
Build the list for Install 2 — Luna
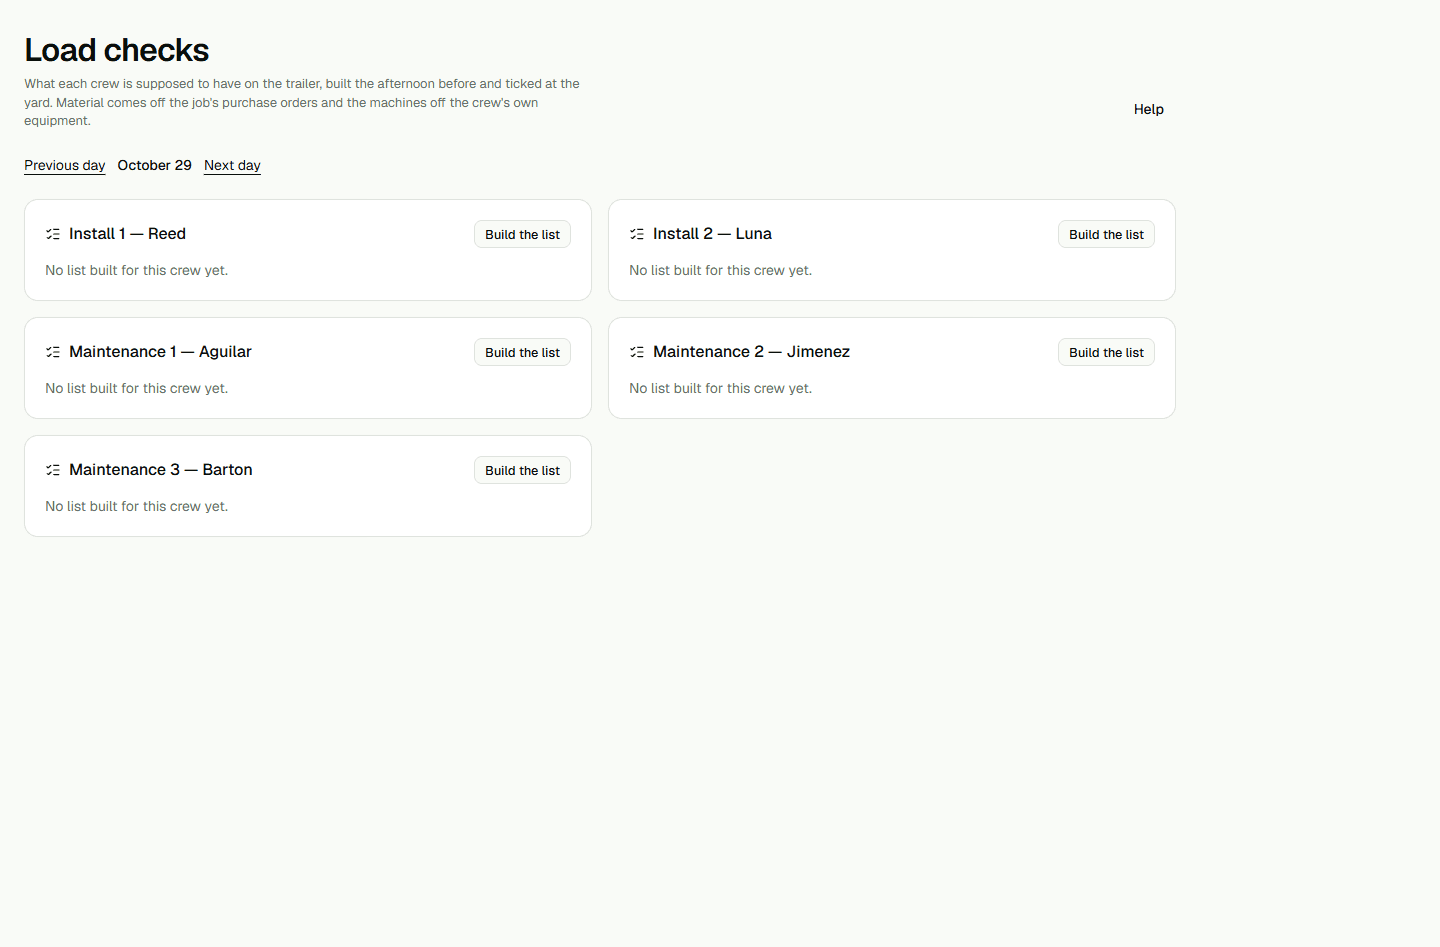(x=1106, y=234)
